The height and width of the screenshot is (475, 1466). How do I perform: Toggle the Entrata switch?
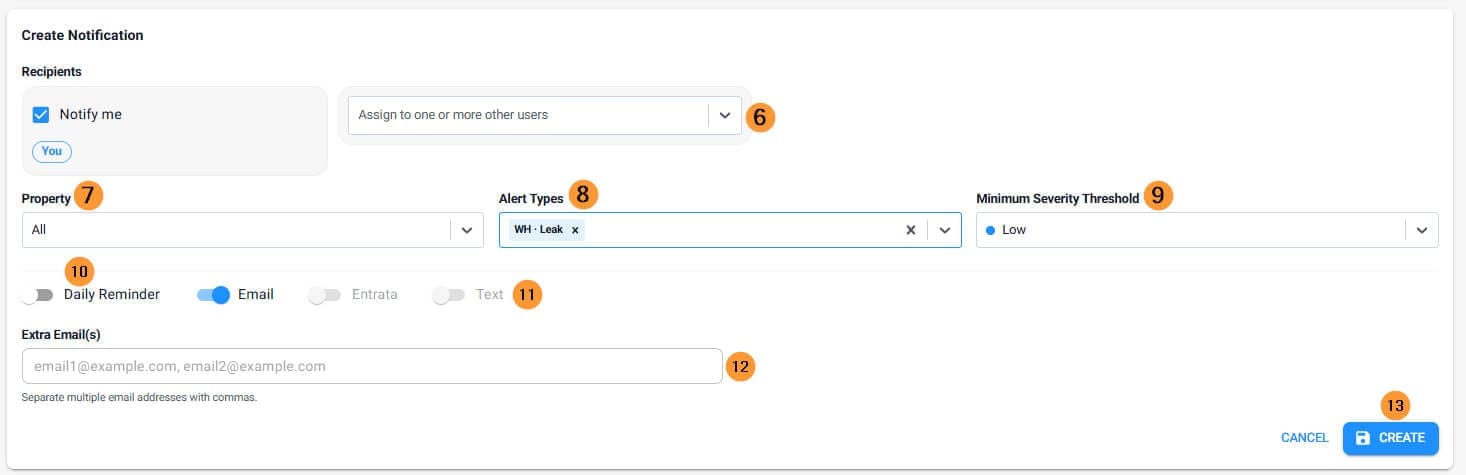(325, 295)
